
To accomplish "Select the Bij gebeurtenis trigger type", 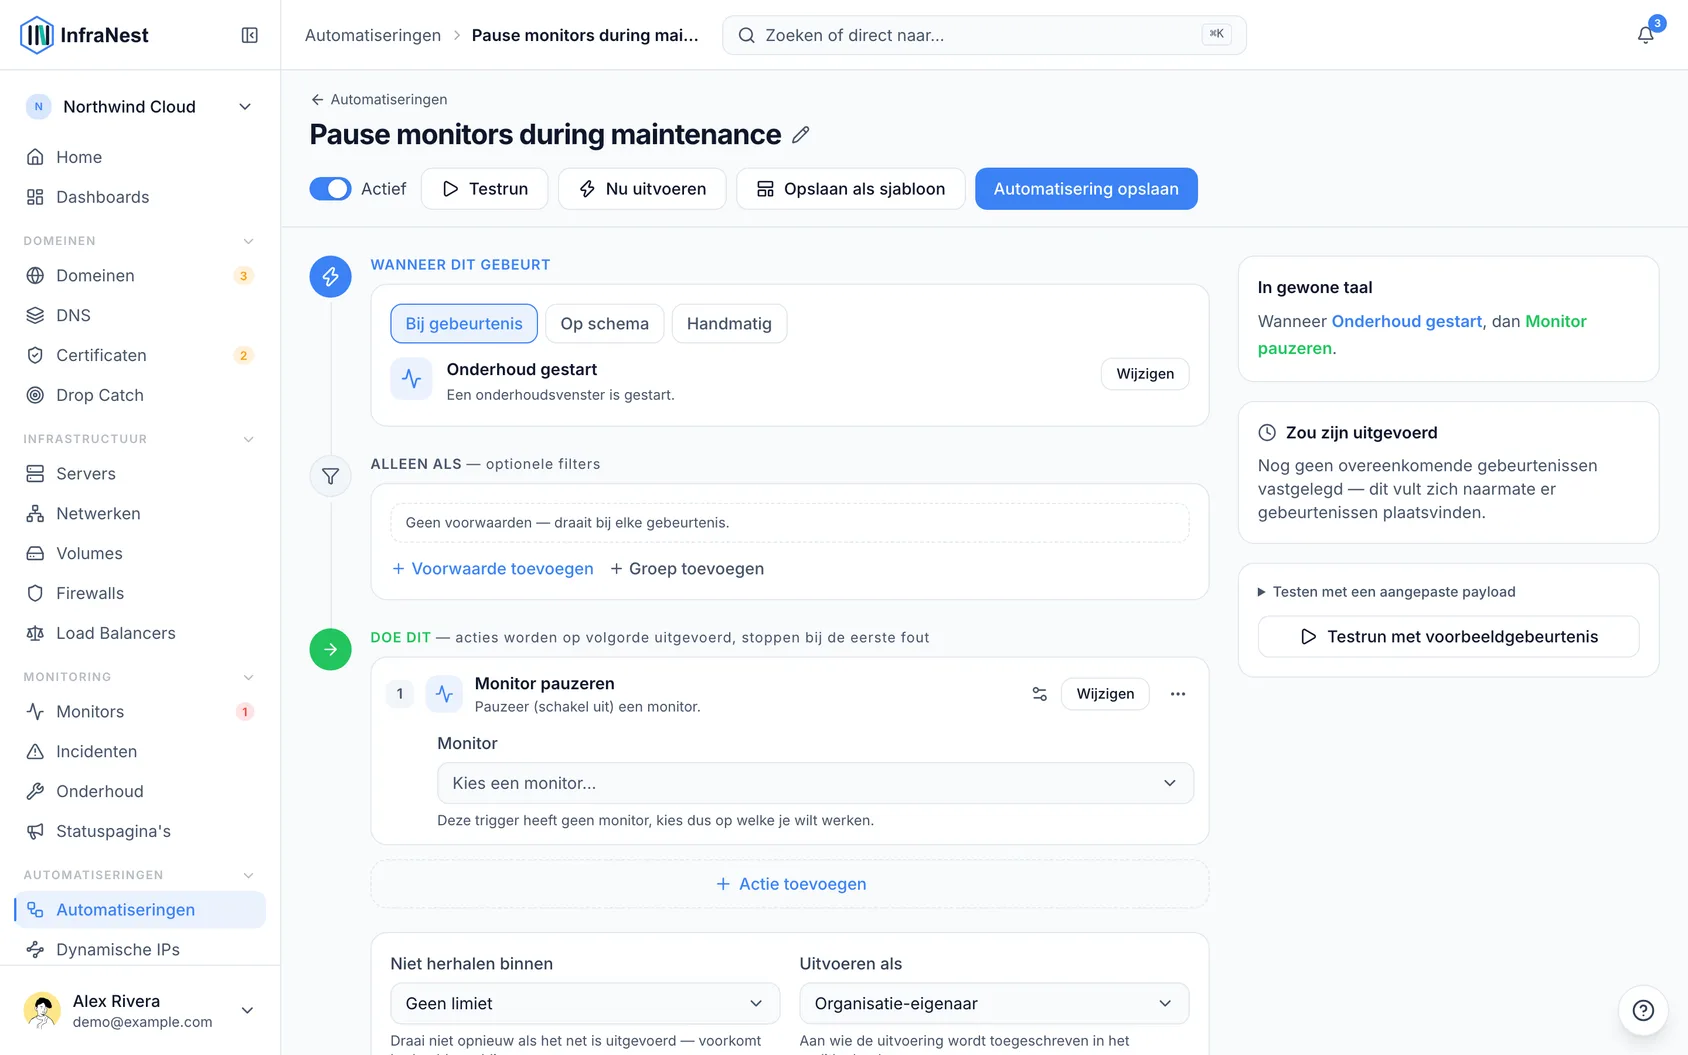I will coord(464,324).
